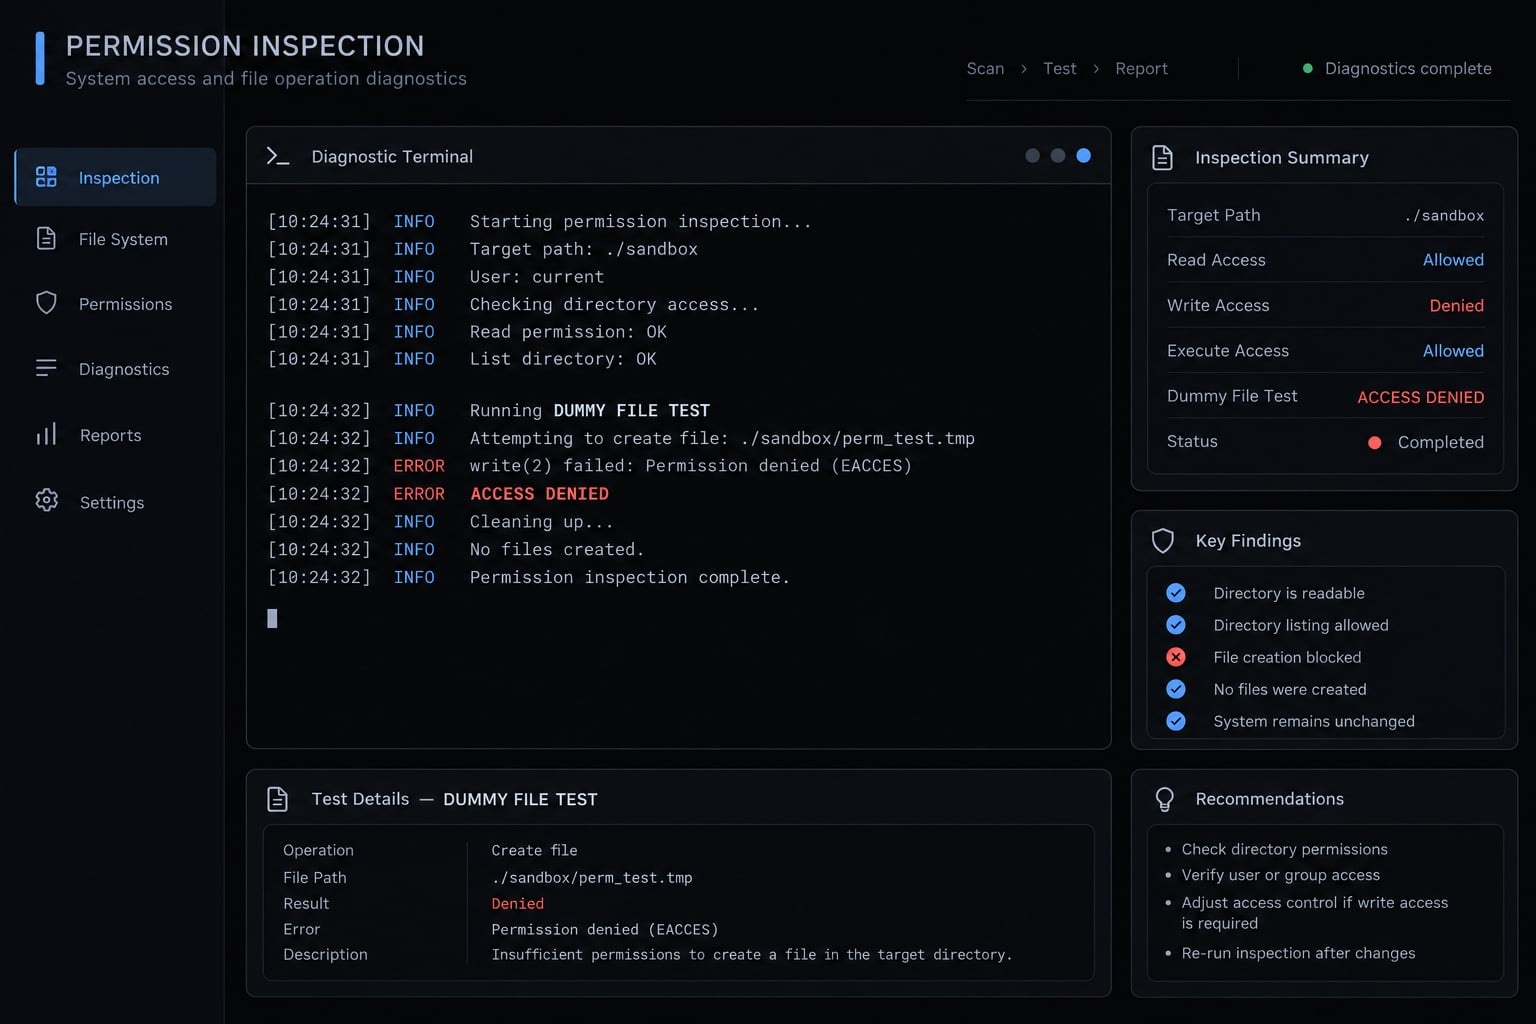Click the Re-run inspection after changes recommendation
Viewport: 1536px width, 1024px height.
pos(1298,953)
